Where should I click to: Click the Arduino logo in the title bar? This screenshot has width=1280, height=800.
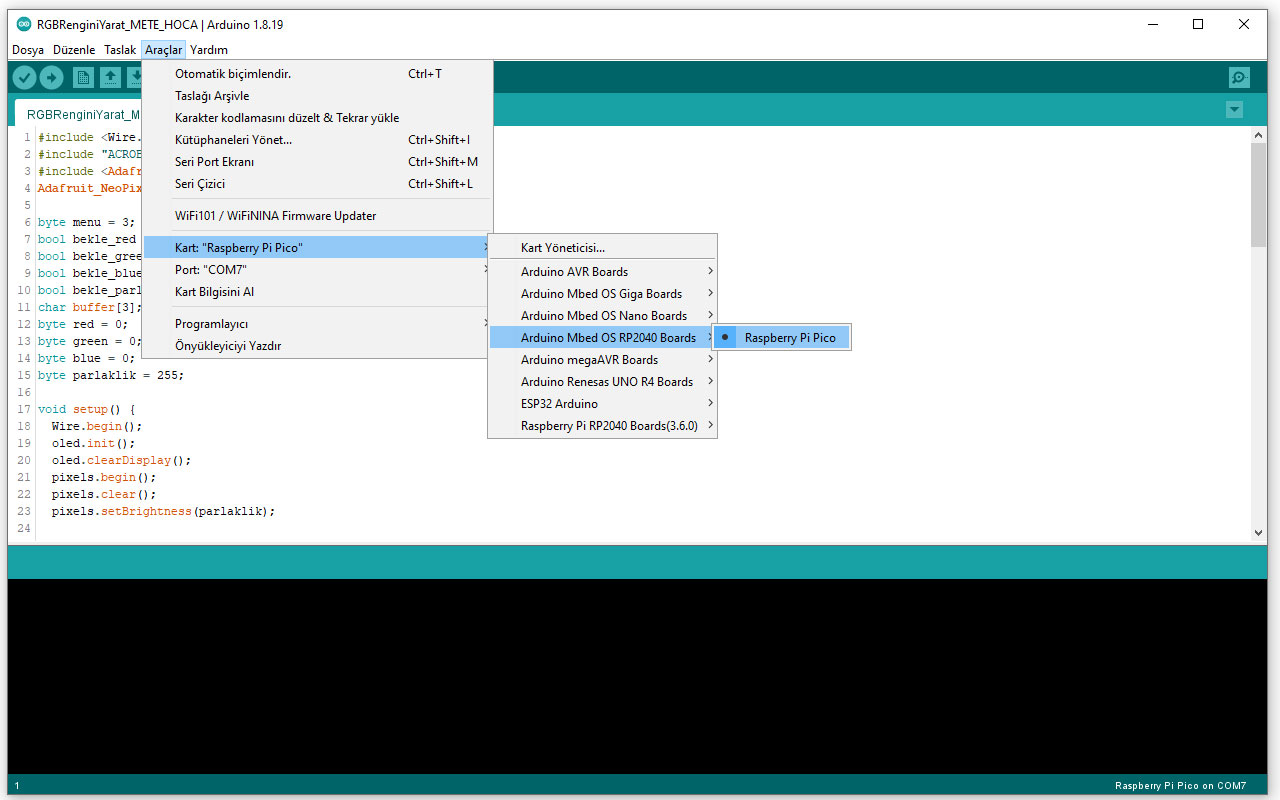(x=24, y=24)
